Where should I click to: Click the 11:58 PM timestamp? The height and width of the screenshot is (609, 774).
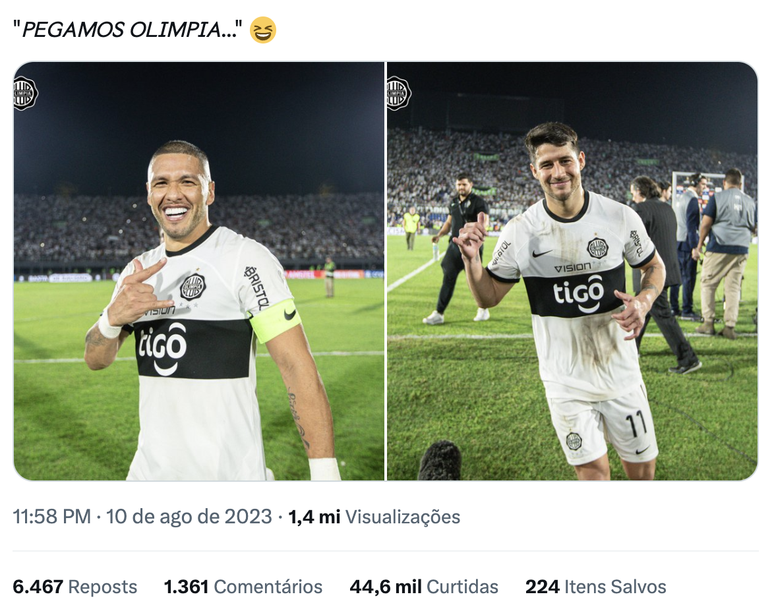[51, 517]
